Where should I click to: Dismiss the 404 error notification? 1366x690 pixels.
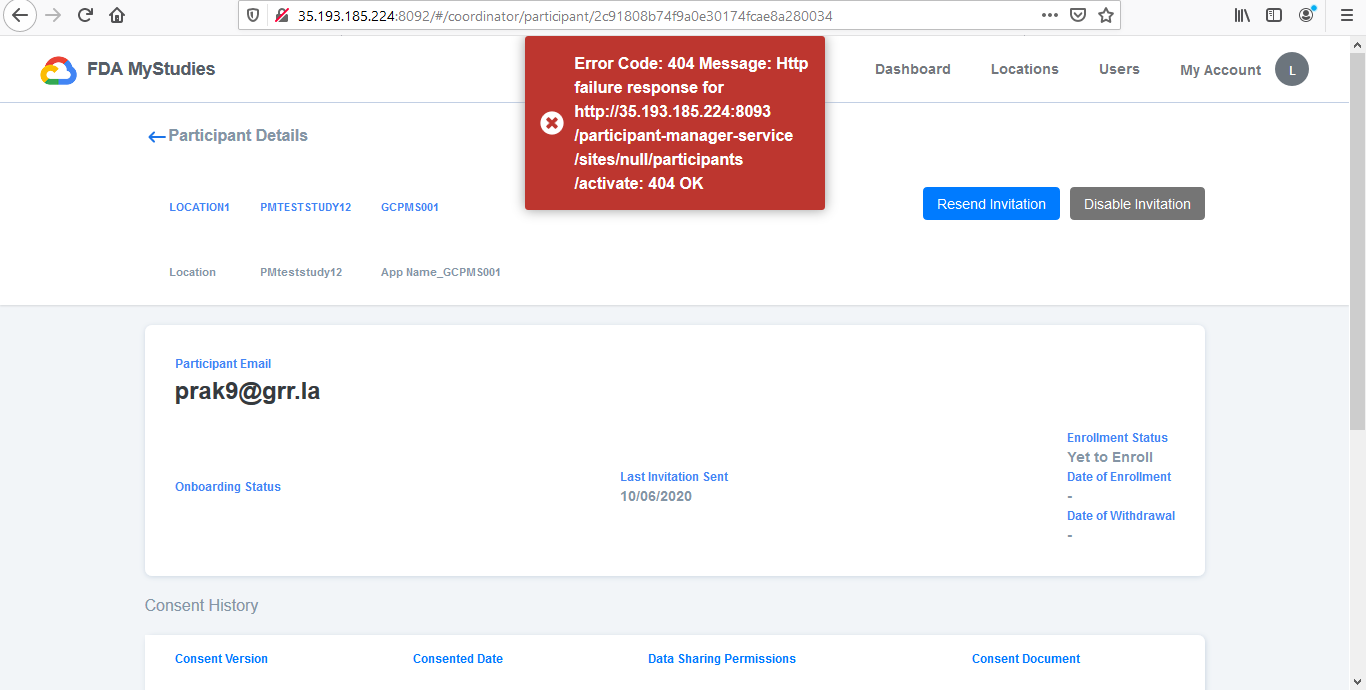click(552, 122)
